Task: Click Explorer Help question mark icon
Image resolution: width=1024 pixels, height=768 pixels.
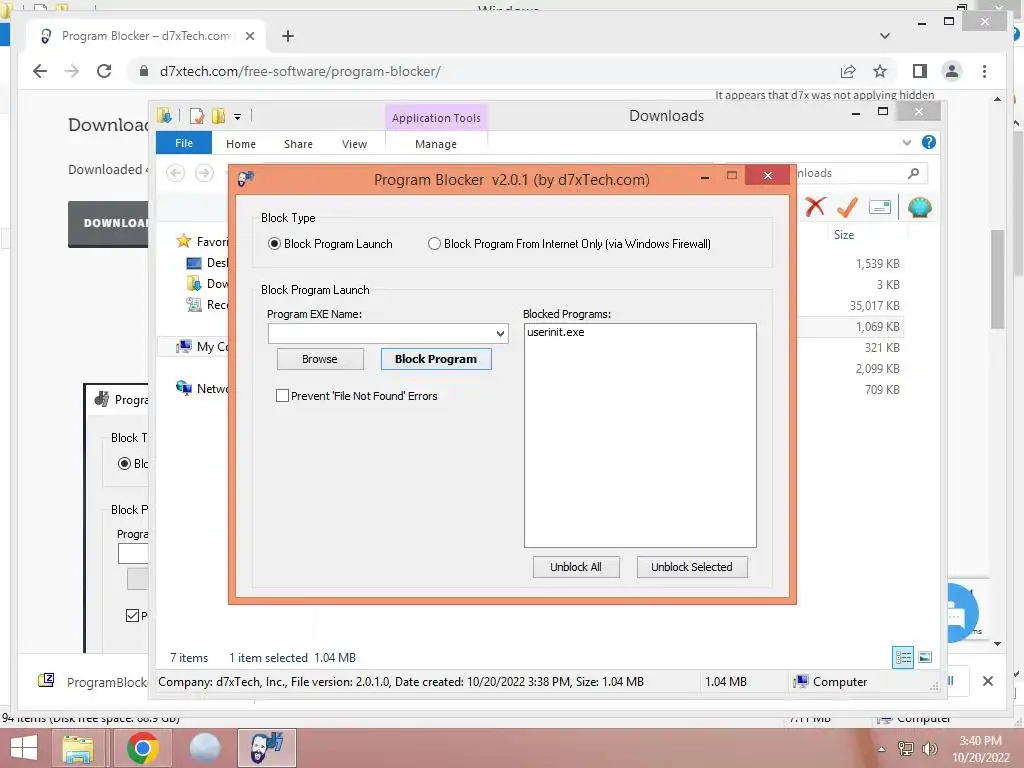Action: click(x=928, y=142)
